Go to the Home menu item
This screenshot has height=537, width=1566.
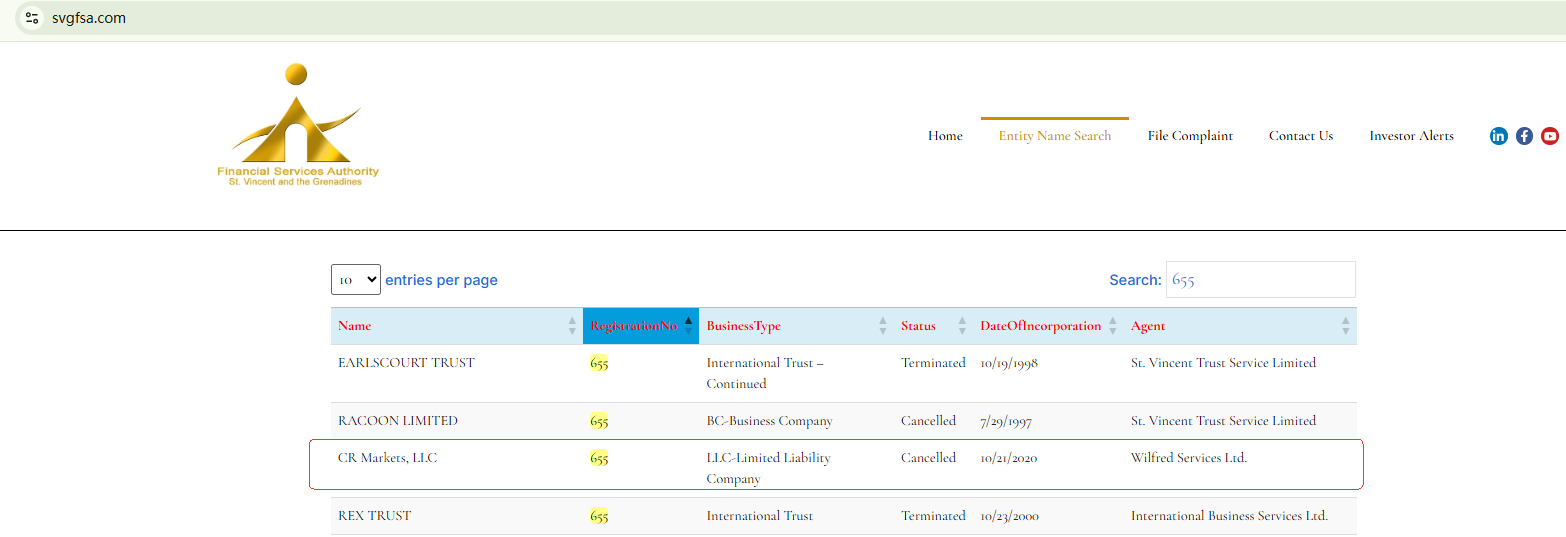(x=945, y=136)
